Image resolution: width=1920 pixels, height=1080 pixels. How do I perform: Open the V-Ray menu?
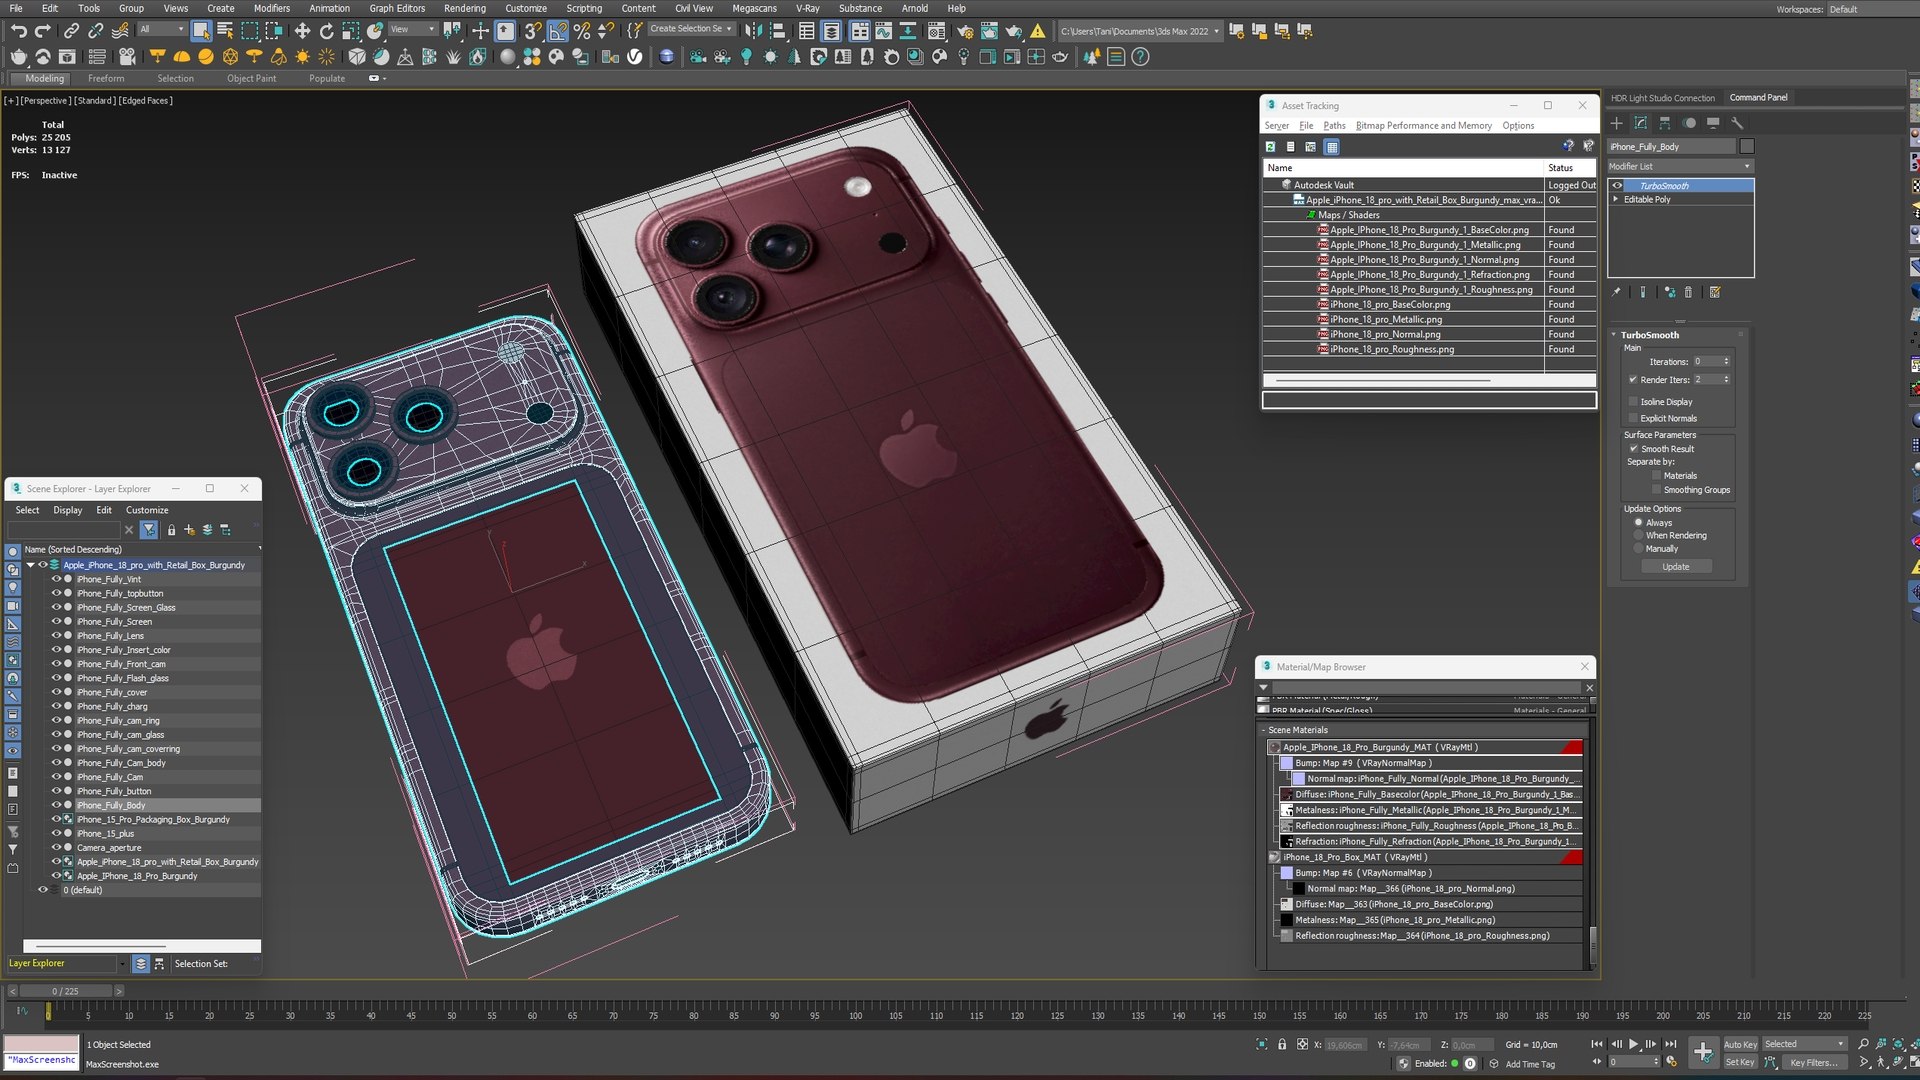(808, 8)
